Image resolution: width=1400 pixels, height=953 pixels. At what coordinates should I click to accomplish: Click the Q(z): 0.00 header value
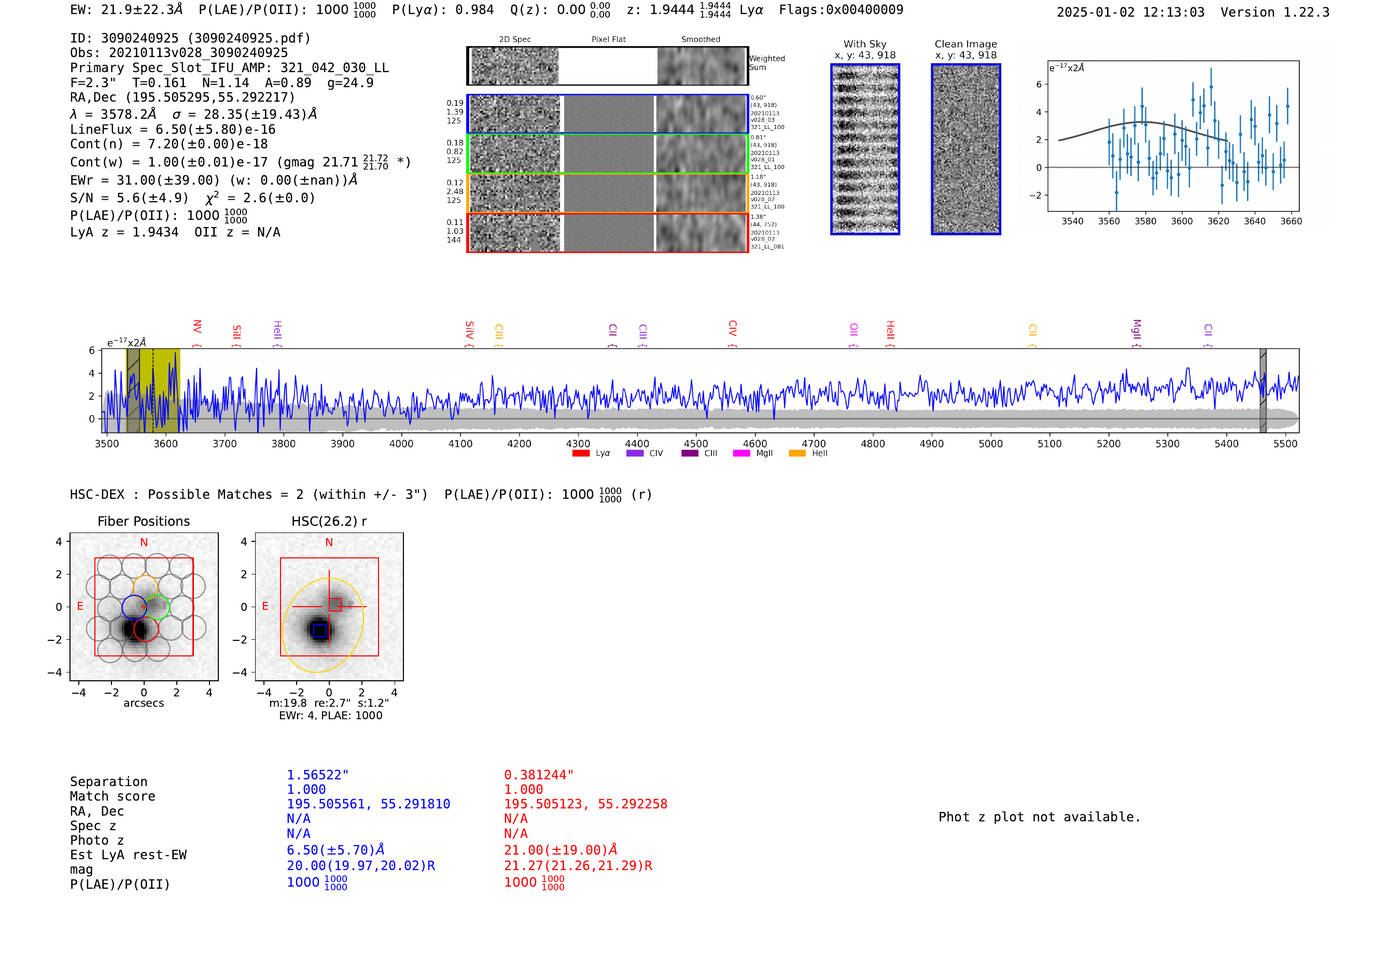click(559, 10)
